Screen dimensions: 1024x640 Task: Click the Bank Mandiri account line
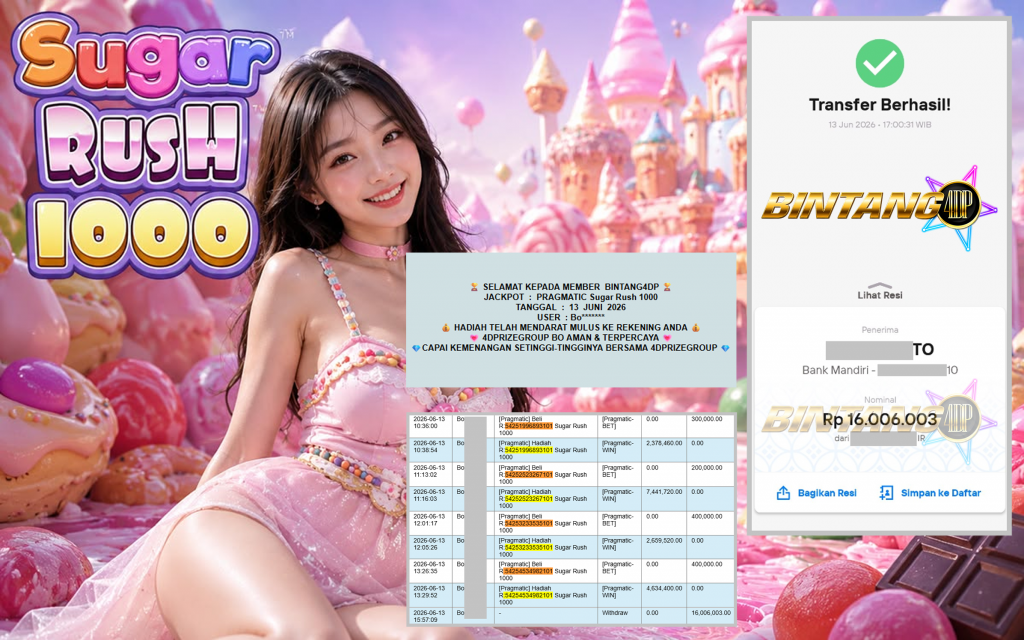pos(880,370)
